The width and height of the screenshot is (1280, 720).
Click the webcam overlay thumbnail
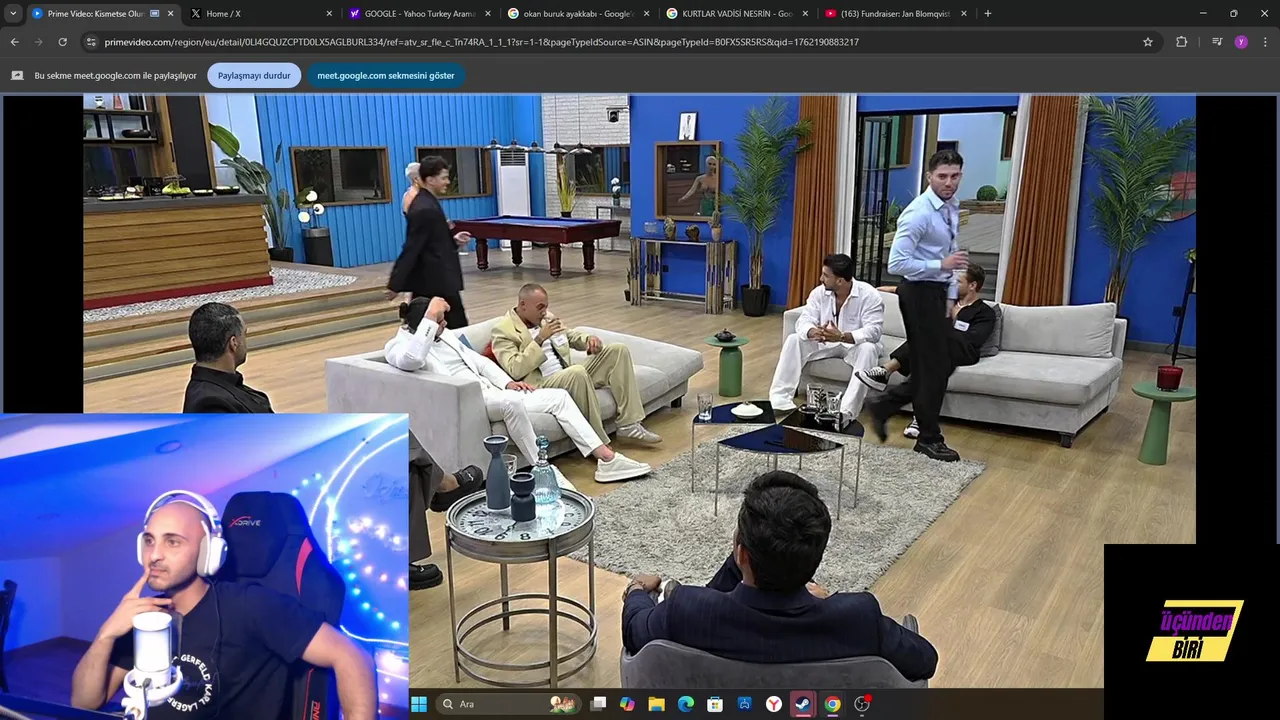204,567
